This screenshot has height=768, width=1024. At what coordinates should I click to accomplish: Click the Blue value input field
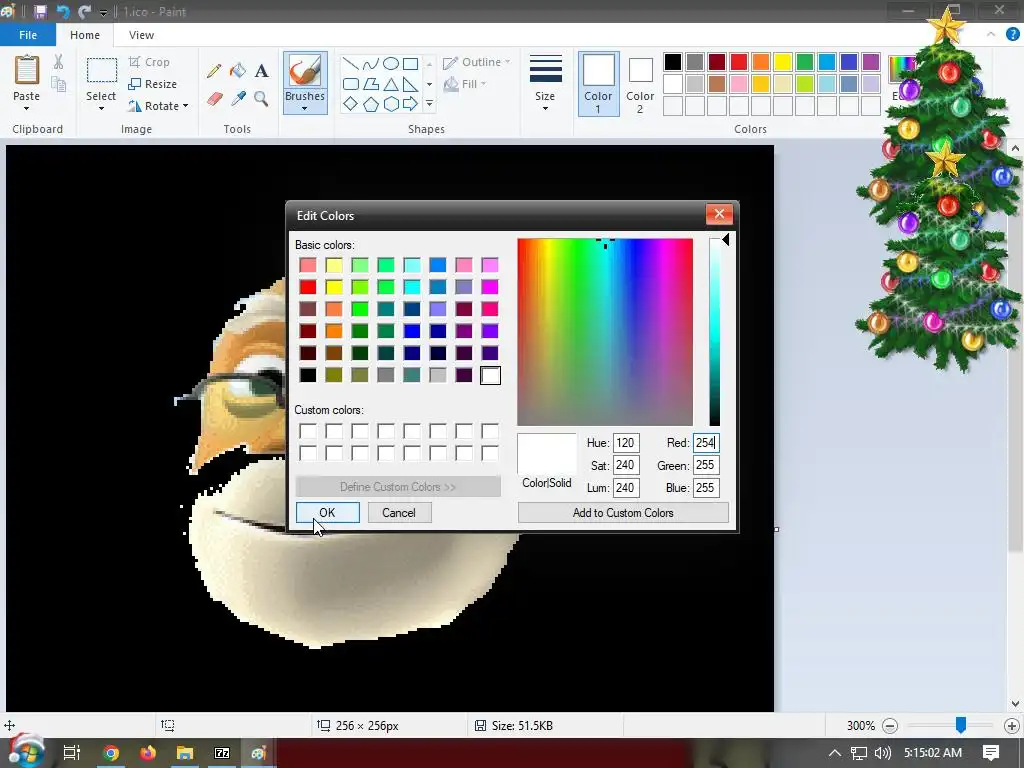tap(706, 487)
